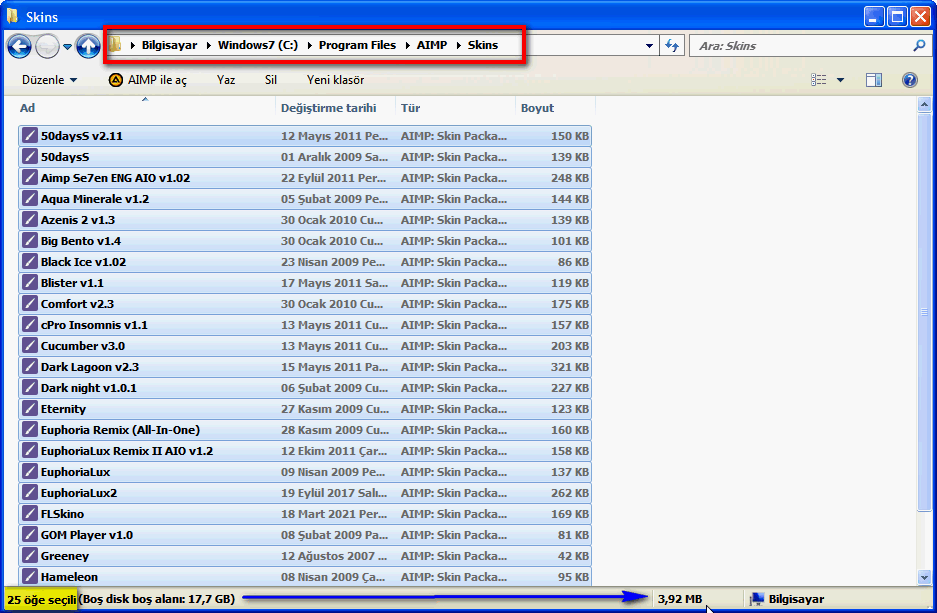Navigate to Bilgisayar in the address bar
937x613 pixels.
[169, 45]
